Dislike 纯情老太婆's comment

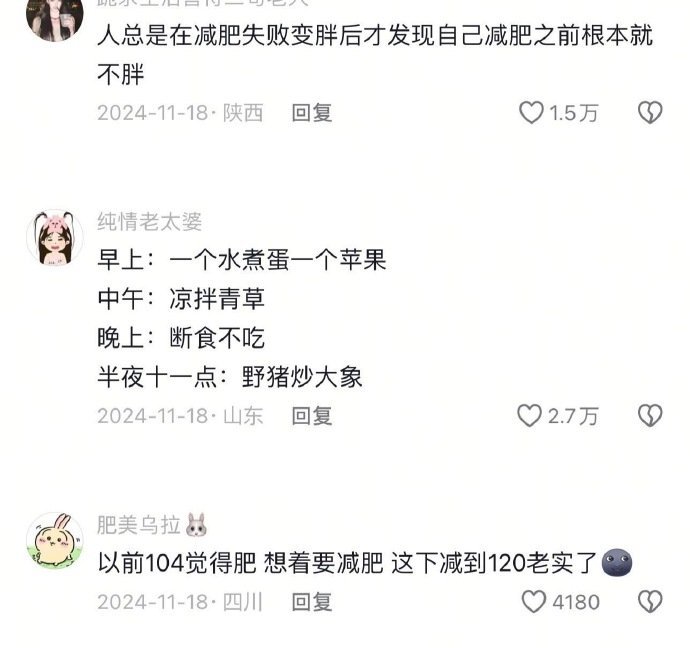[x=650, y=416]
